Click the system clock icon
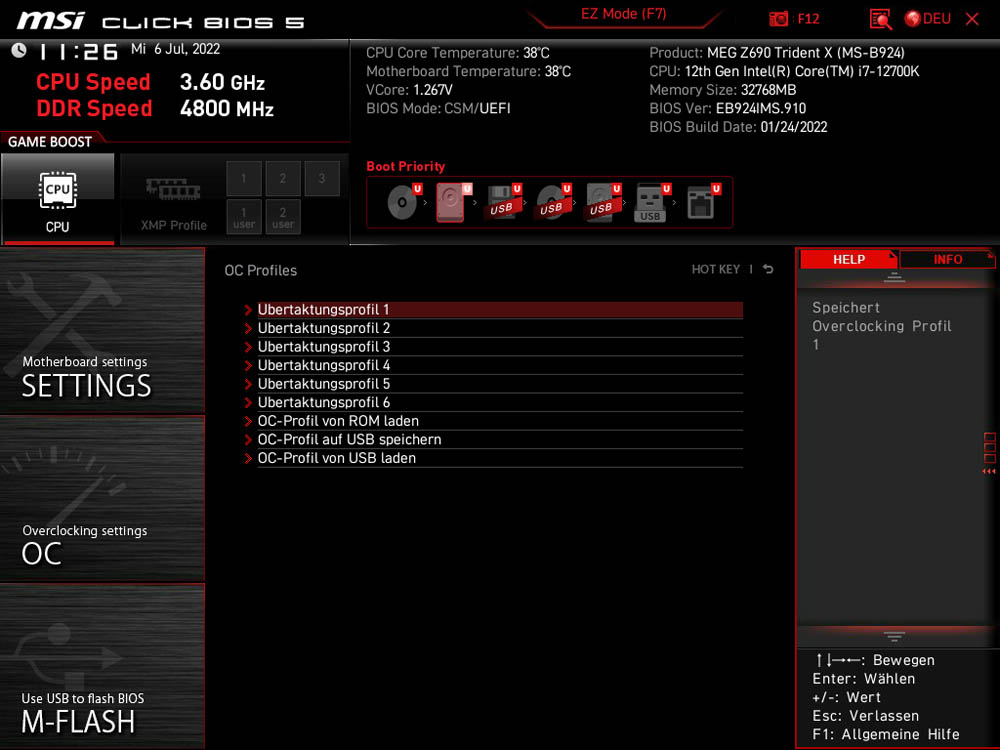This screenshot has height=750, width=1000. (18, 50)
